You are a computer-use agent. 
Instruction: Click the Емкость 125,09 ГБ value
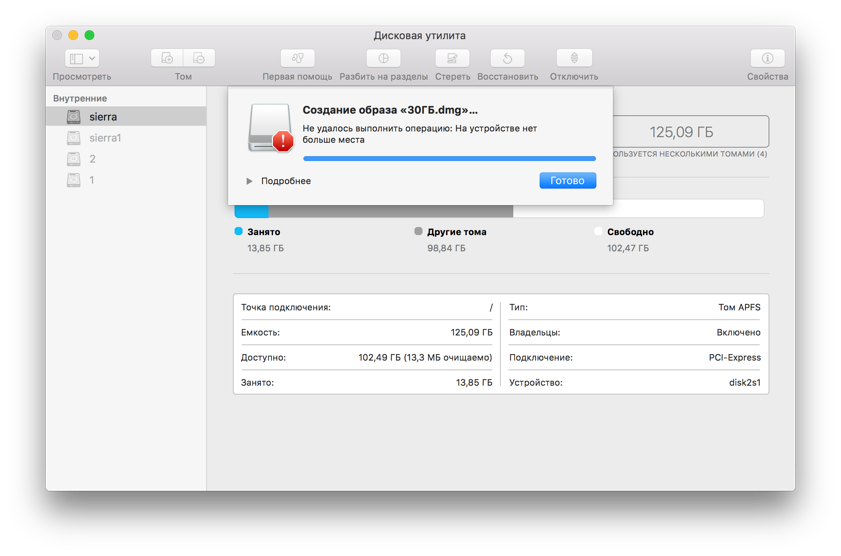click(471, 332)
